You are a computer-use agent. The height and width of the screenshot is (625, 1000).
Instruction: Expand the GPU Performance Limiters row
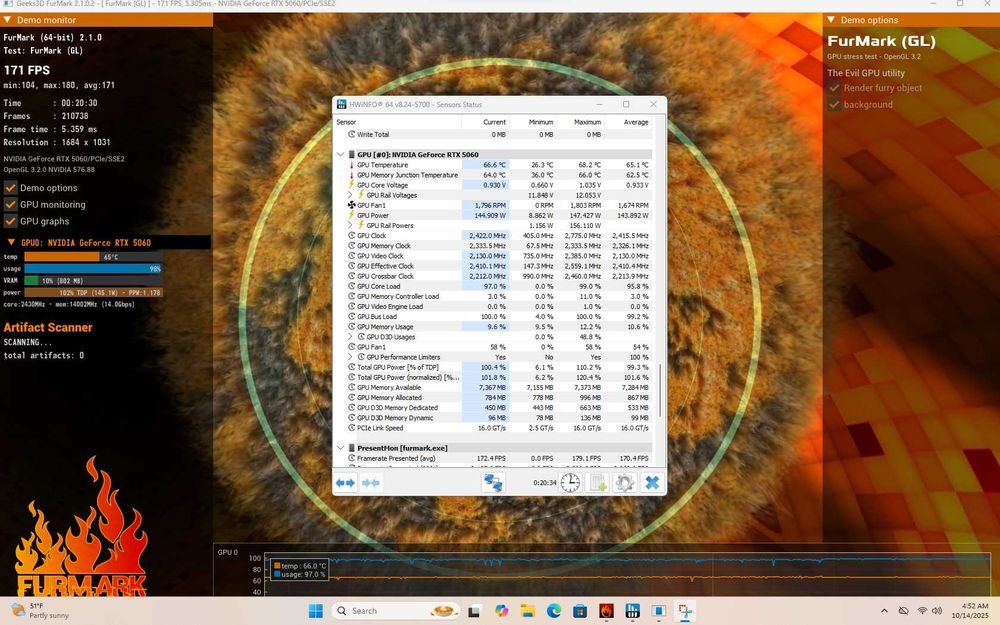[x=350, y=357]
